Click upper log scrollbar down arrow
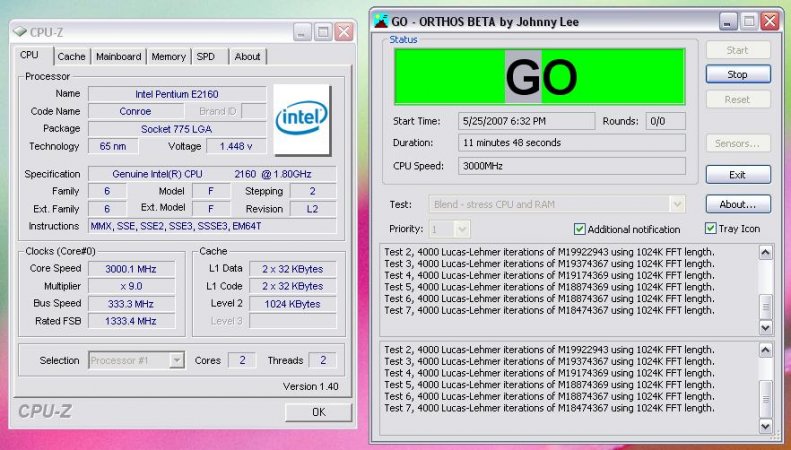Screen dimensions: 791x450 (766, 328)
